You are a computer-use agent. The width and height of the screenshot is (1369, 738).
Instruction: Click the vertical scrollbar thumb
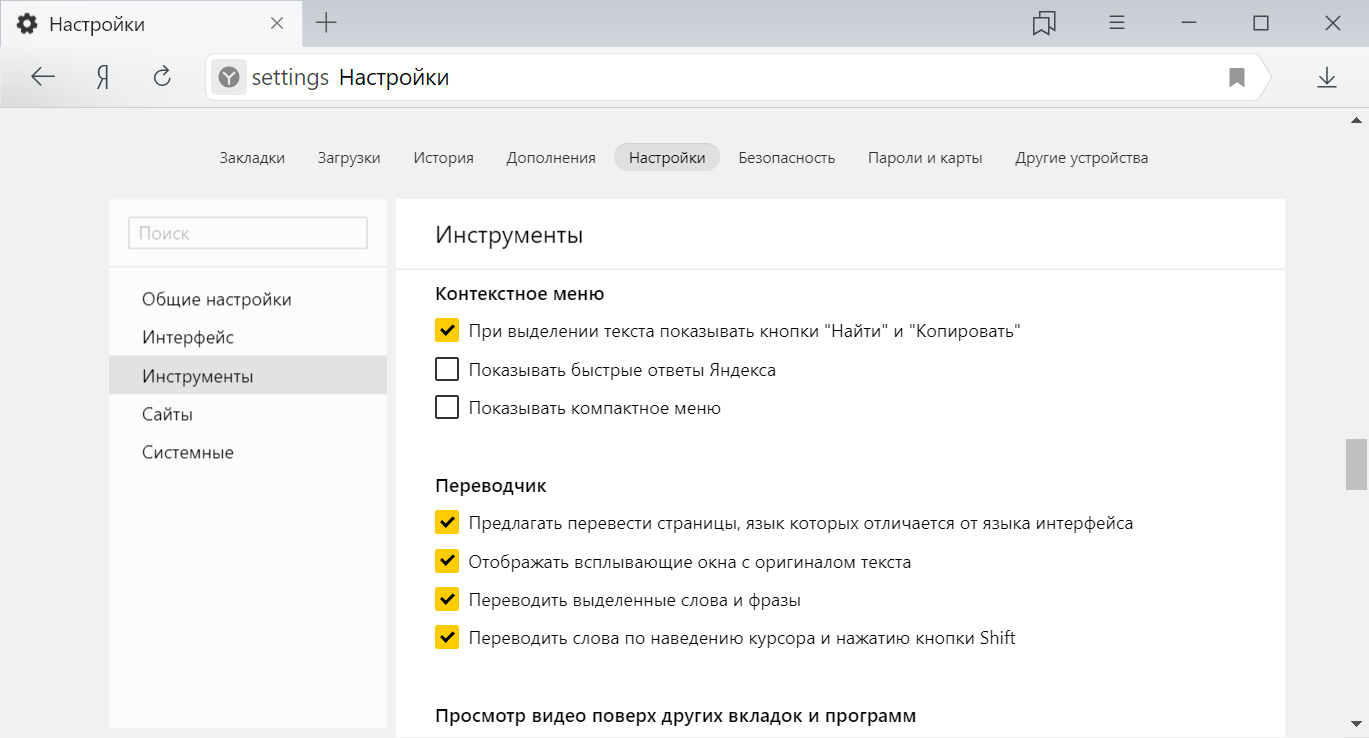pyautogui.click(x=1355, y=463)
